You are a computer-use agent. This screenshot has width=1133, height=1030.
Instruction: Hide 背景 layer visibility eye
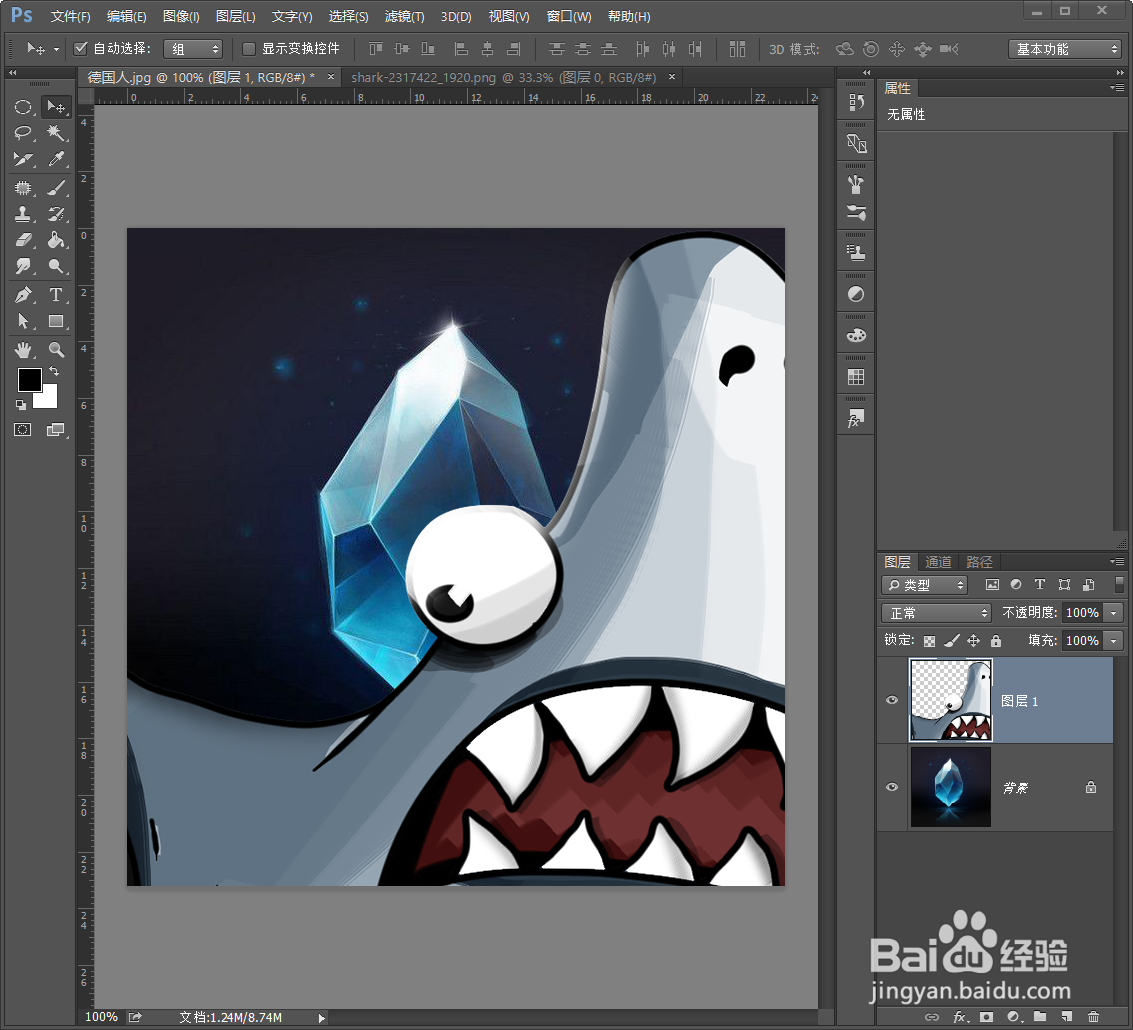click(892, 786)
